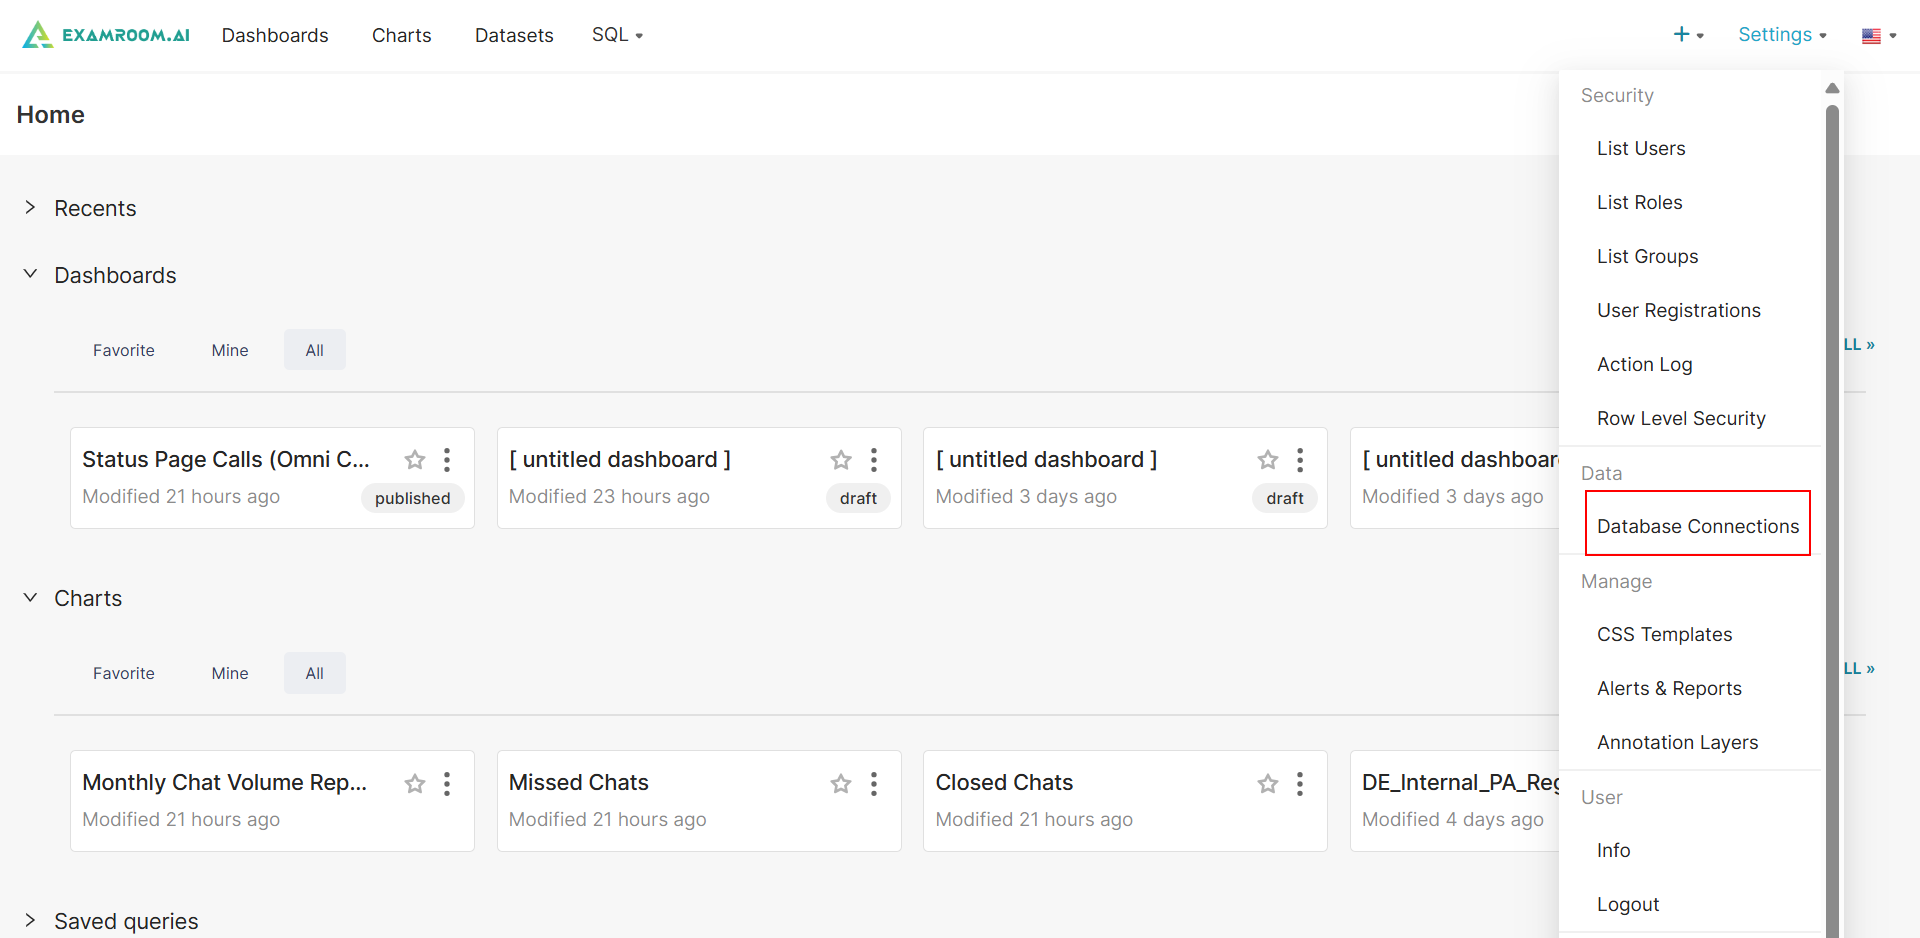The height and width of the screenshot is (938, 1920).
Task: Open the Charts page from top navigation
Action: click(x=401, y=35)
